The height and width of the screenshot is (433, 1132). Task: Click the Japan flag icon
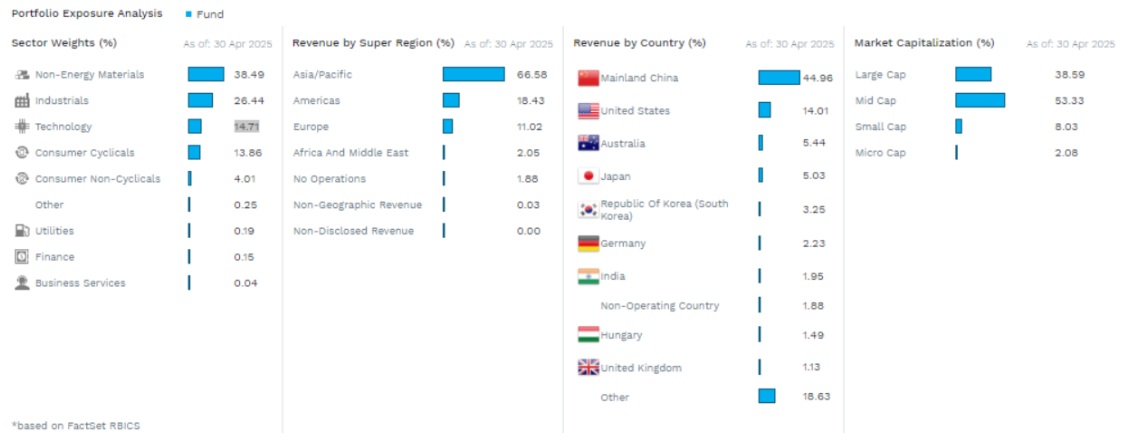[x=588, y=177]
